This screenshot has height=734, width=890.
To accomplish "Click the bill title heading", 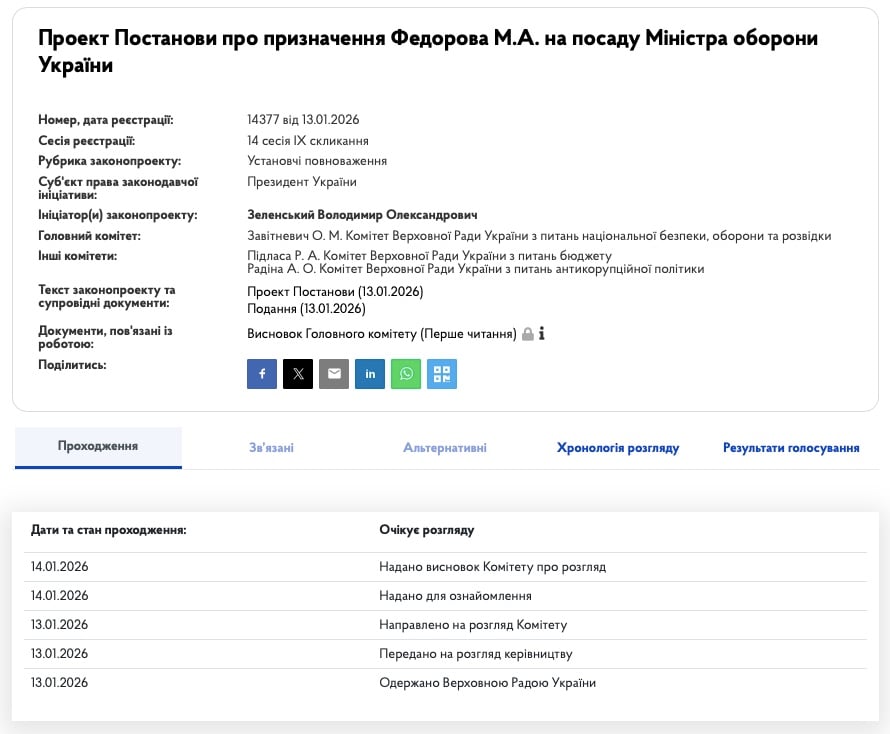I will pyautogui.click(x=428, y=49).
